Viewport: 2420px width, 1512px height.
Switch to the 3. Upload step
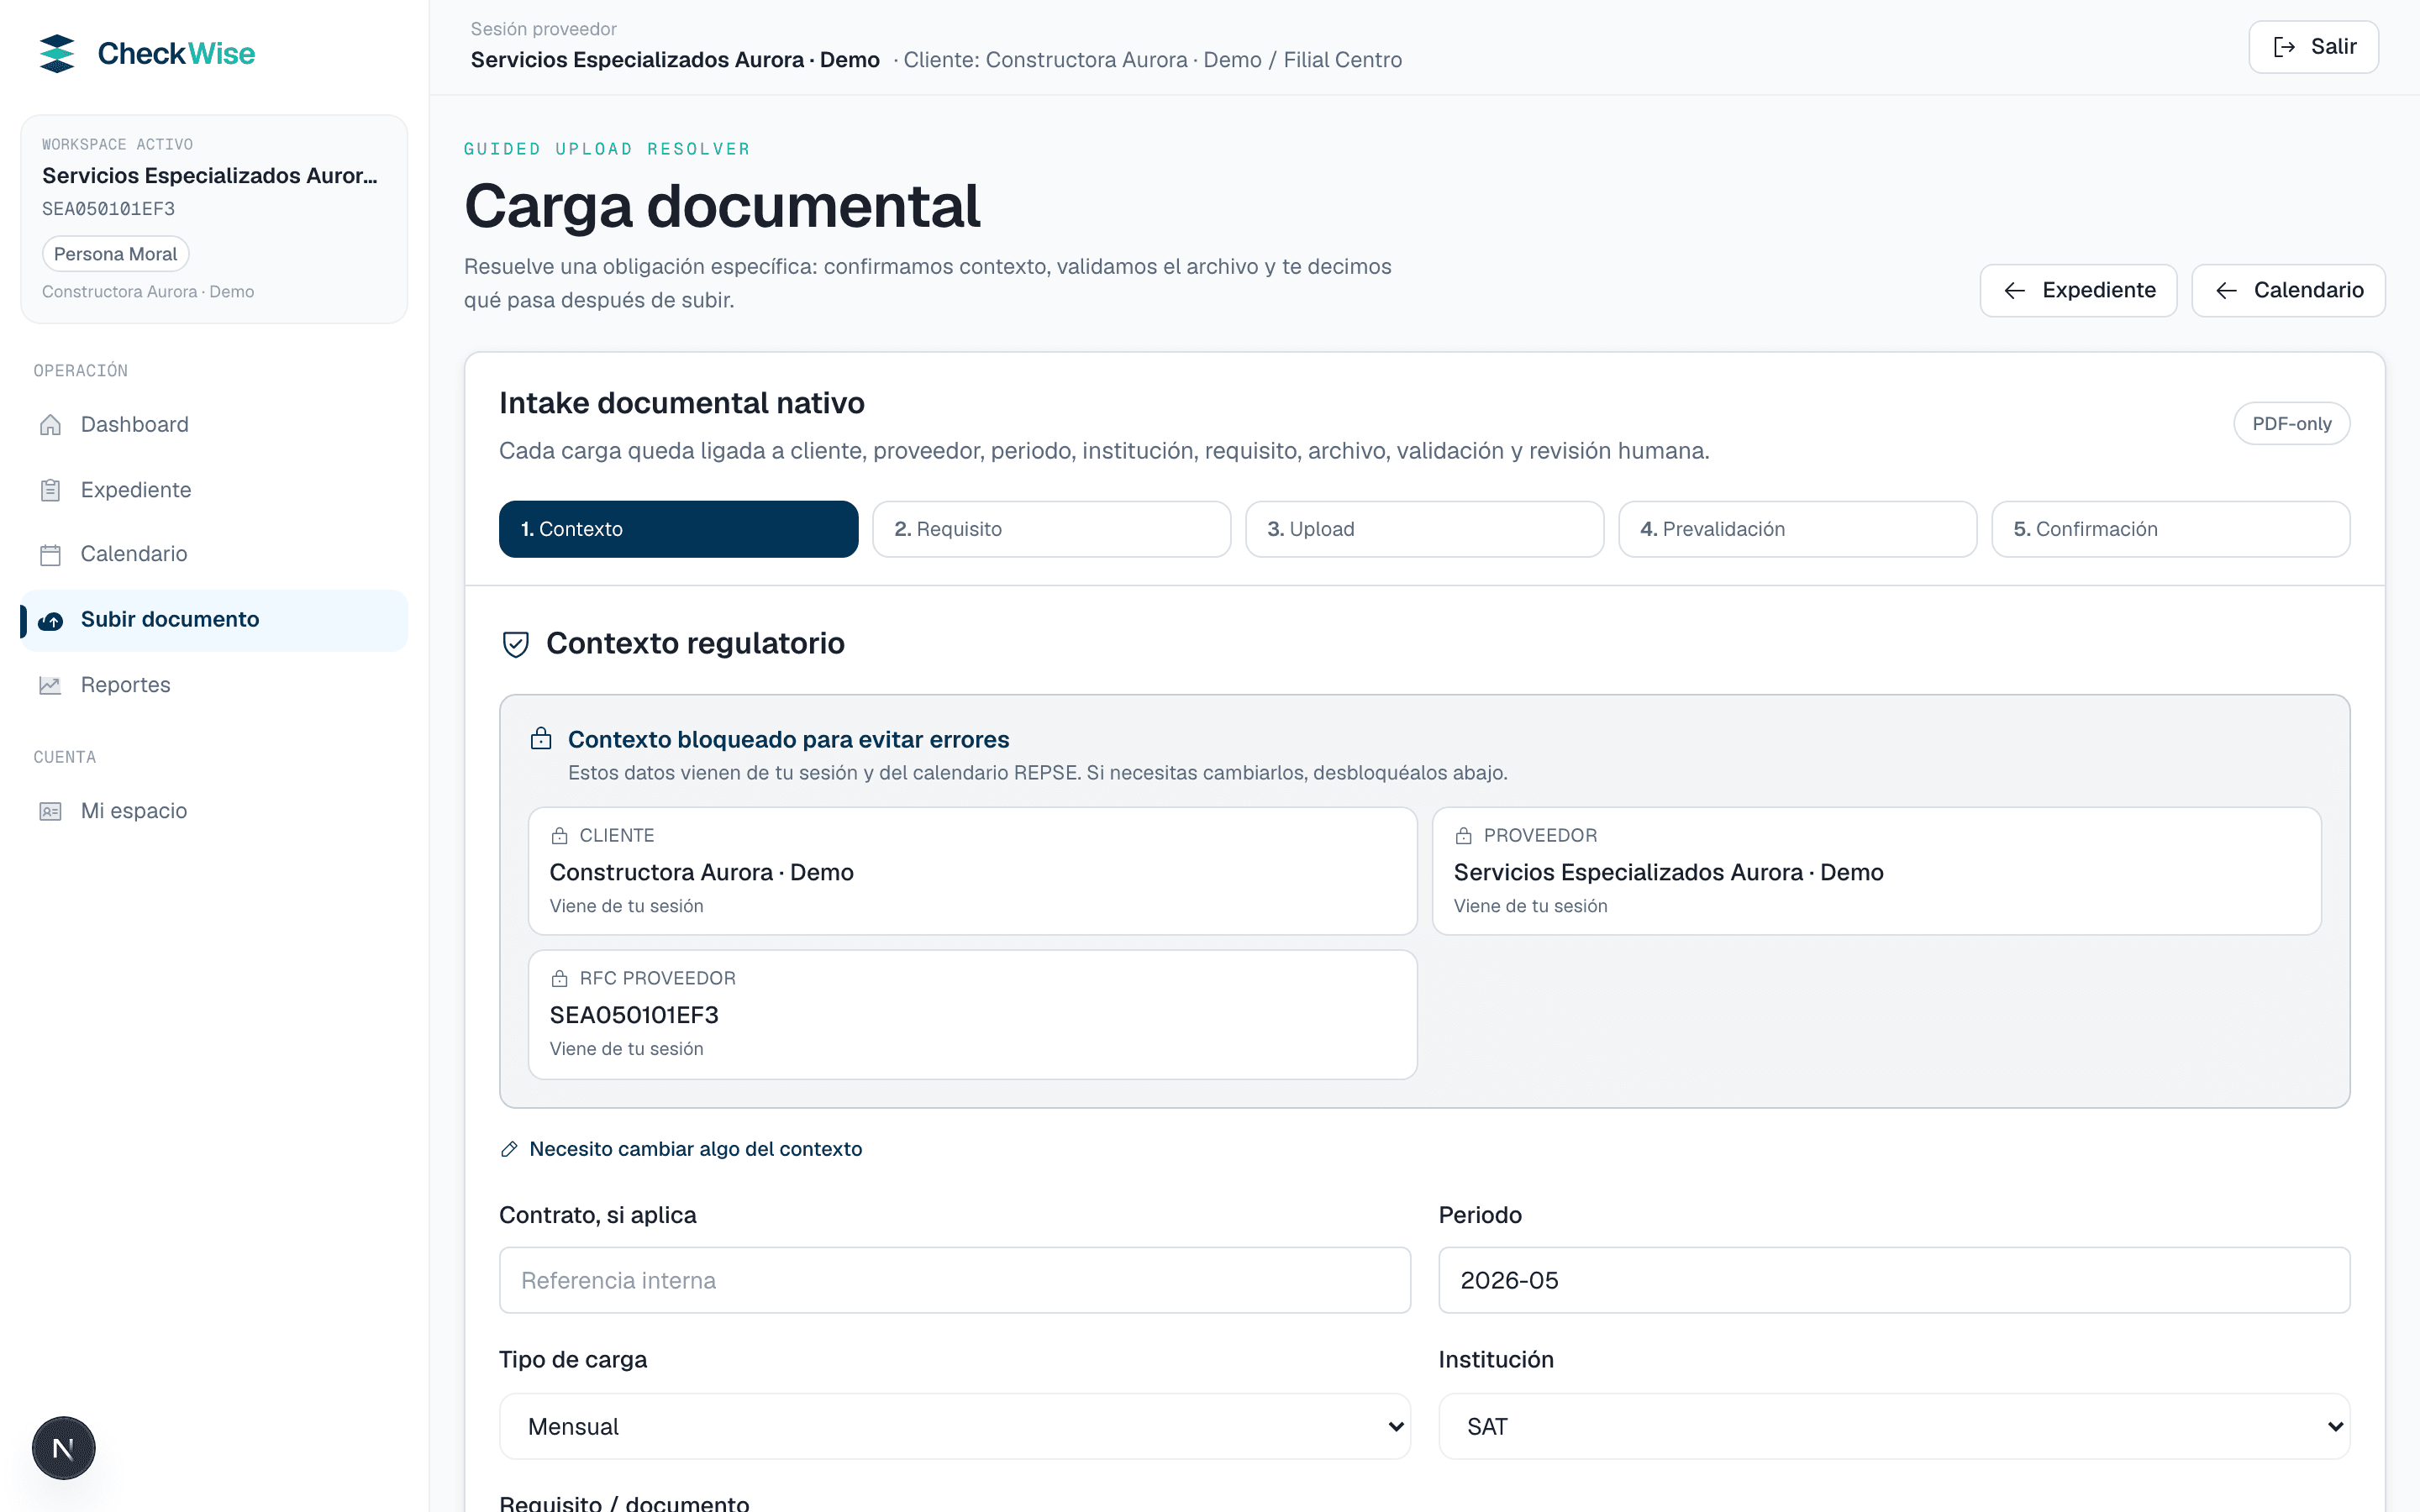(x=1424, y=529)
